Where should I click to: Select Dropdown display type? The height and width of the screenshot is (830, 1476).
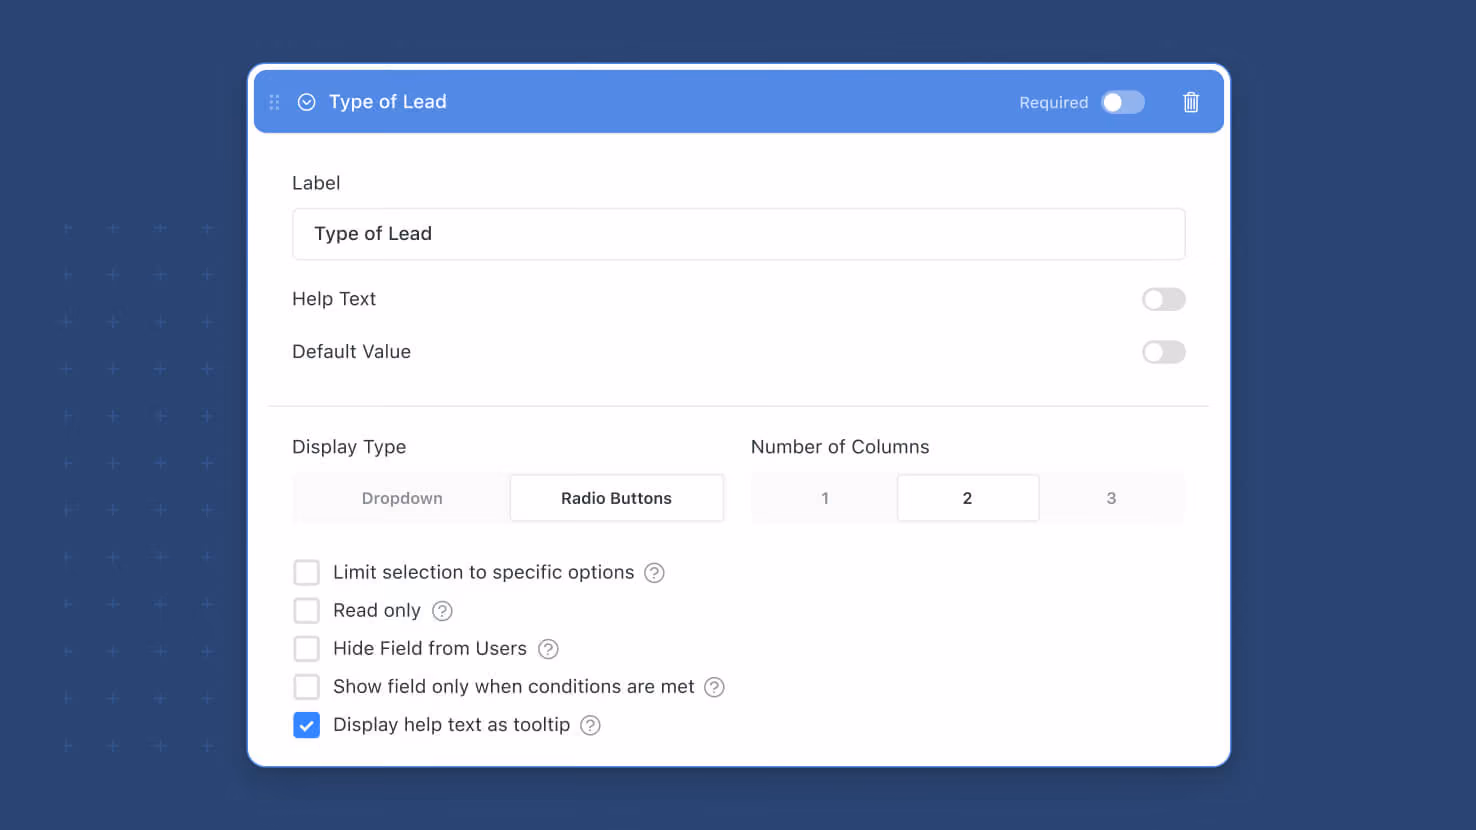coord(402,498)
